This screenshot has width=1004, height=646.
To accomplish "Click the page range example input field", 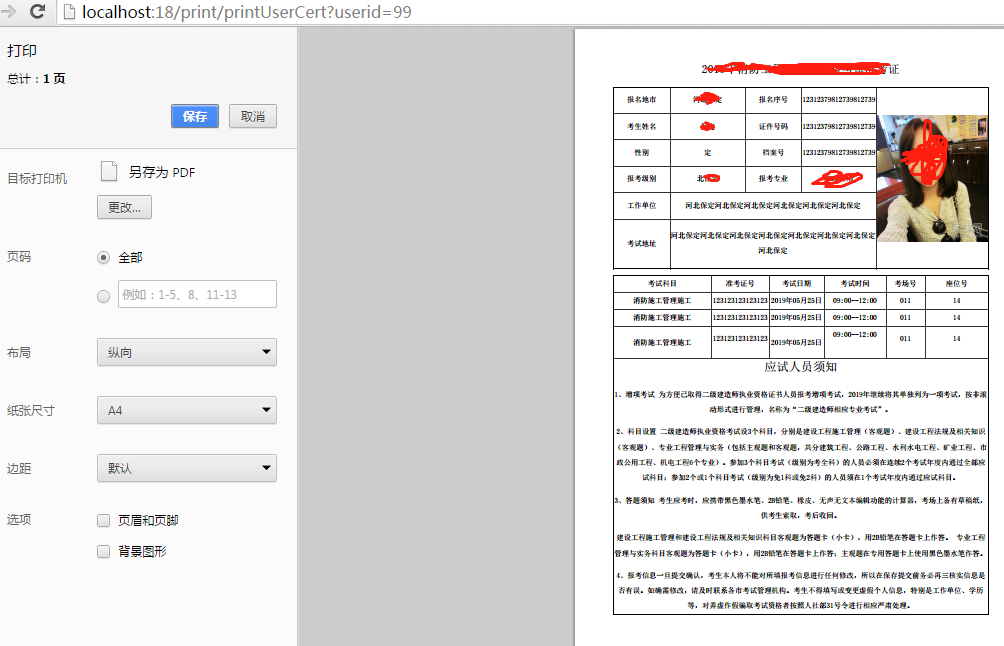I will point(196,294).
